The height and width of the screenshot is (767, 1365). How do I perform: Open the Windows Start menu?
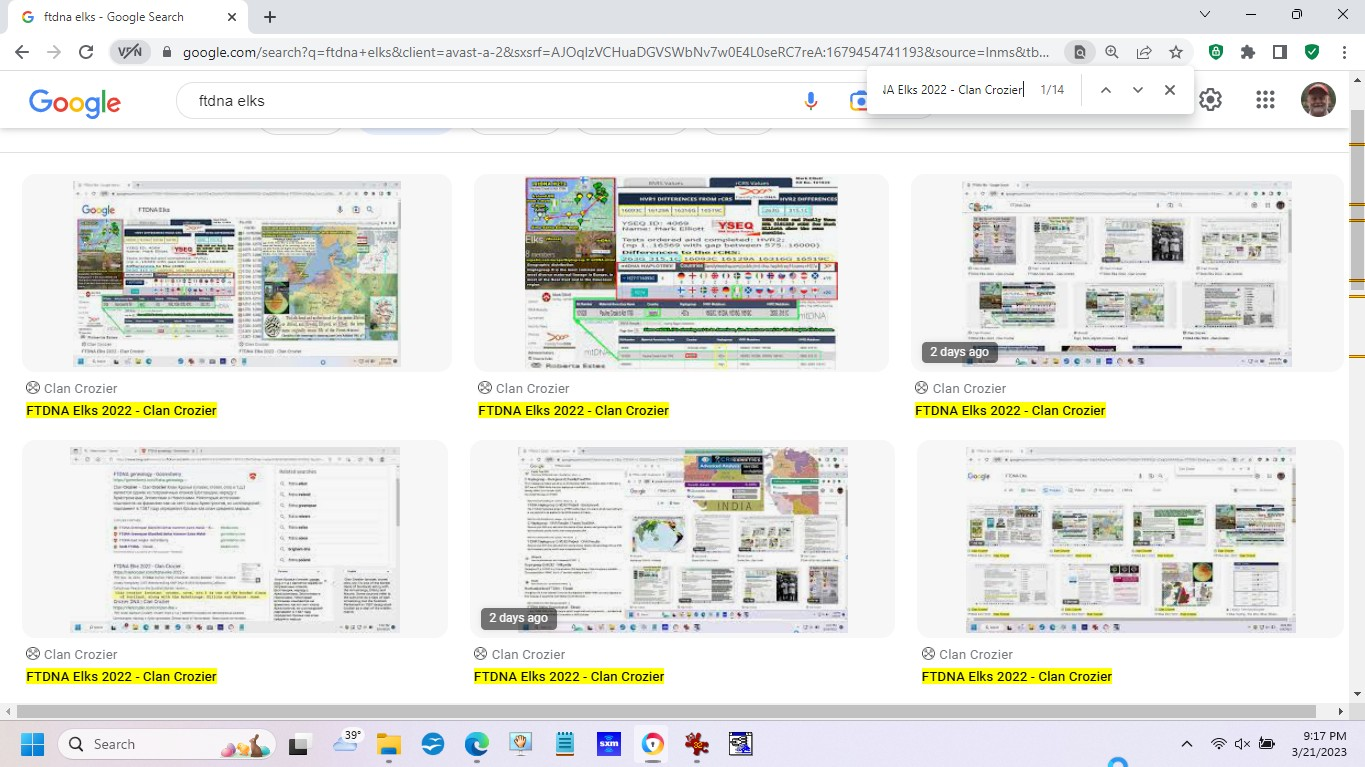click(32, 744)
